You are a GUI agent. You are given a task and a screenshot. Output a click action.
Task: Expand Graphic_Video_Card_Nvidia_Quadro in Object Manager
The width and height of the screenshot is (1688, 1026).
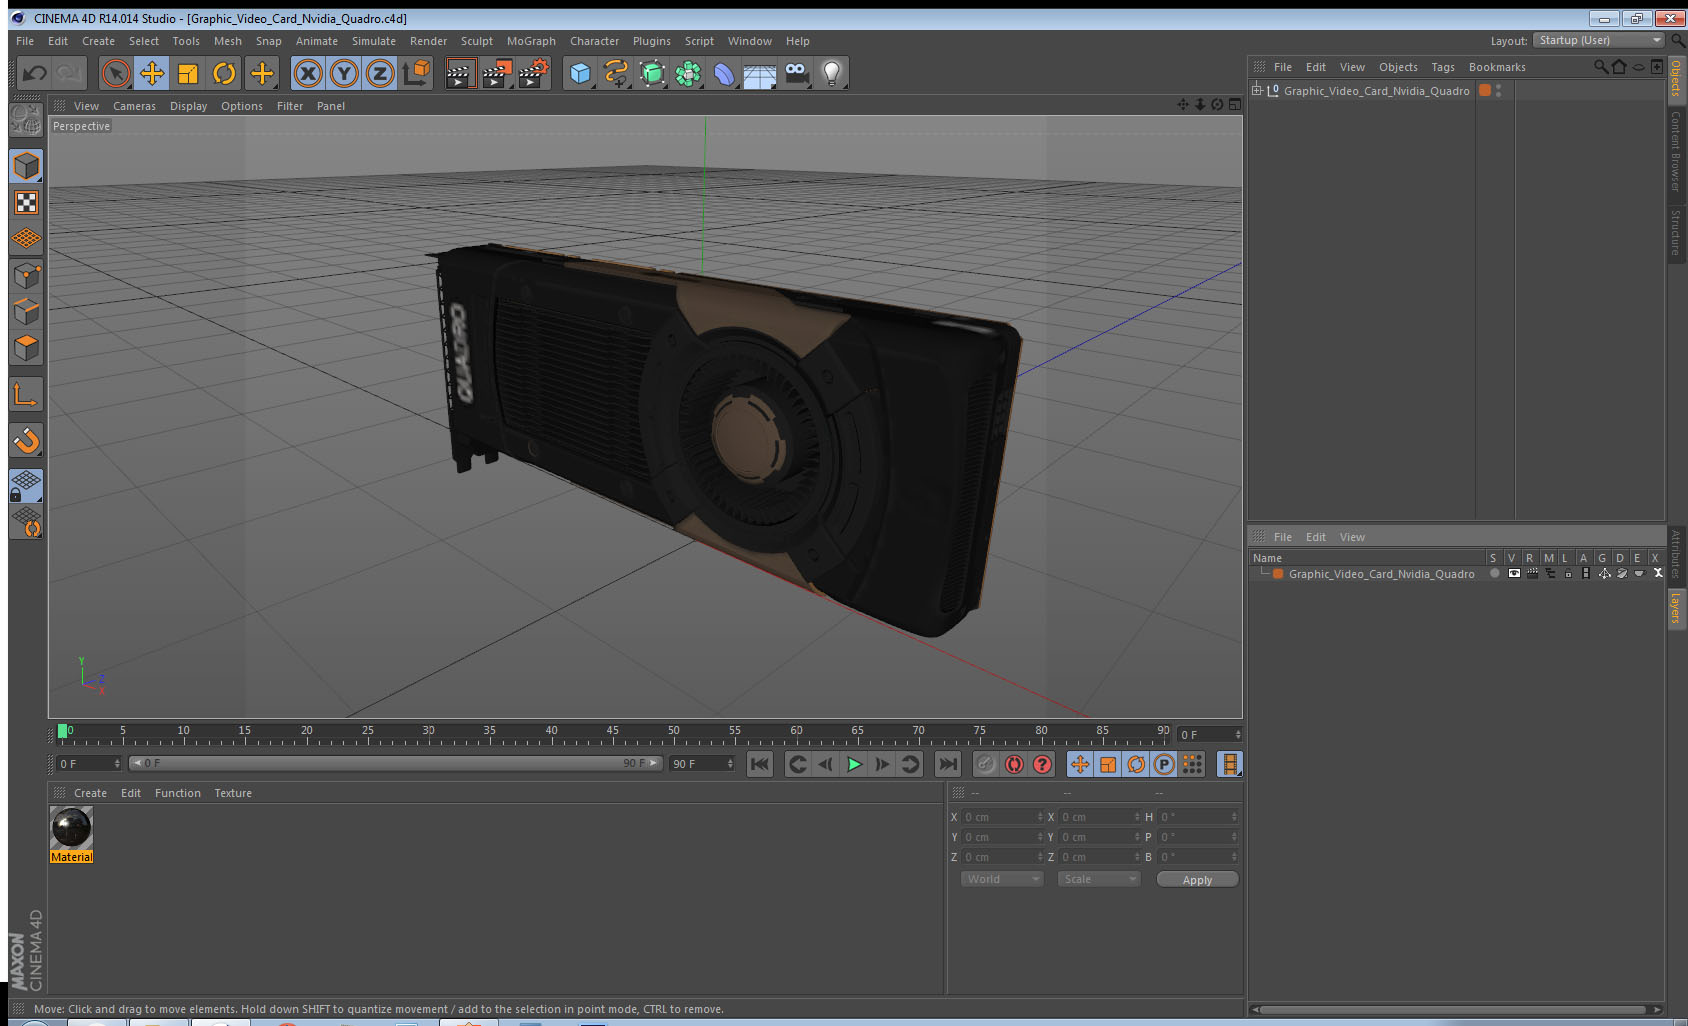pyautogui.click(x=1257, y=90)
